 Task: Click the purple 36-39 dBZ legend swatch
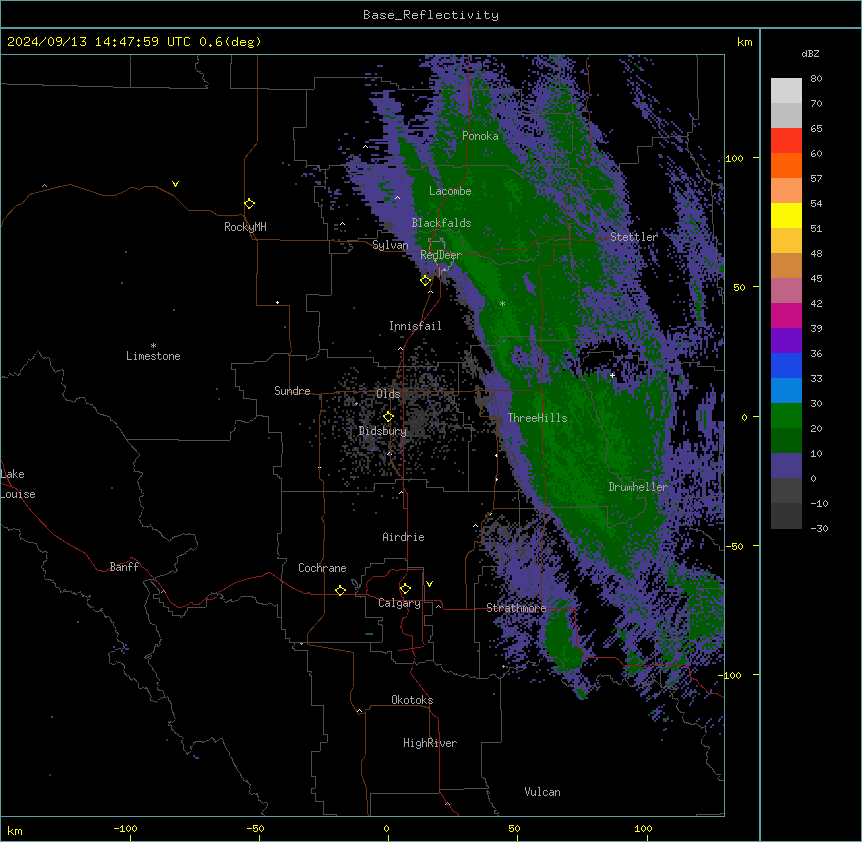[x=786, y=341]
